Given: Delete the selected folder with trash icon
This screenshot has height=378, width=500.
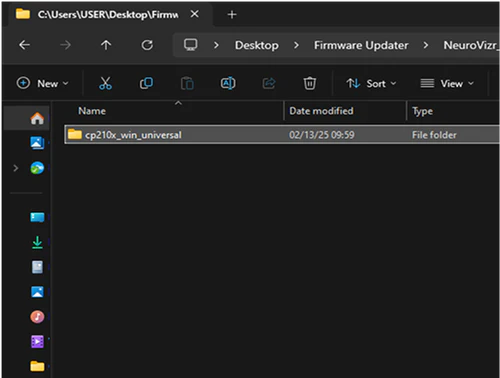Looking at the screenshot, I should coord(310,83).
